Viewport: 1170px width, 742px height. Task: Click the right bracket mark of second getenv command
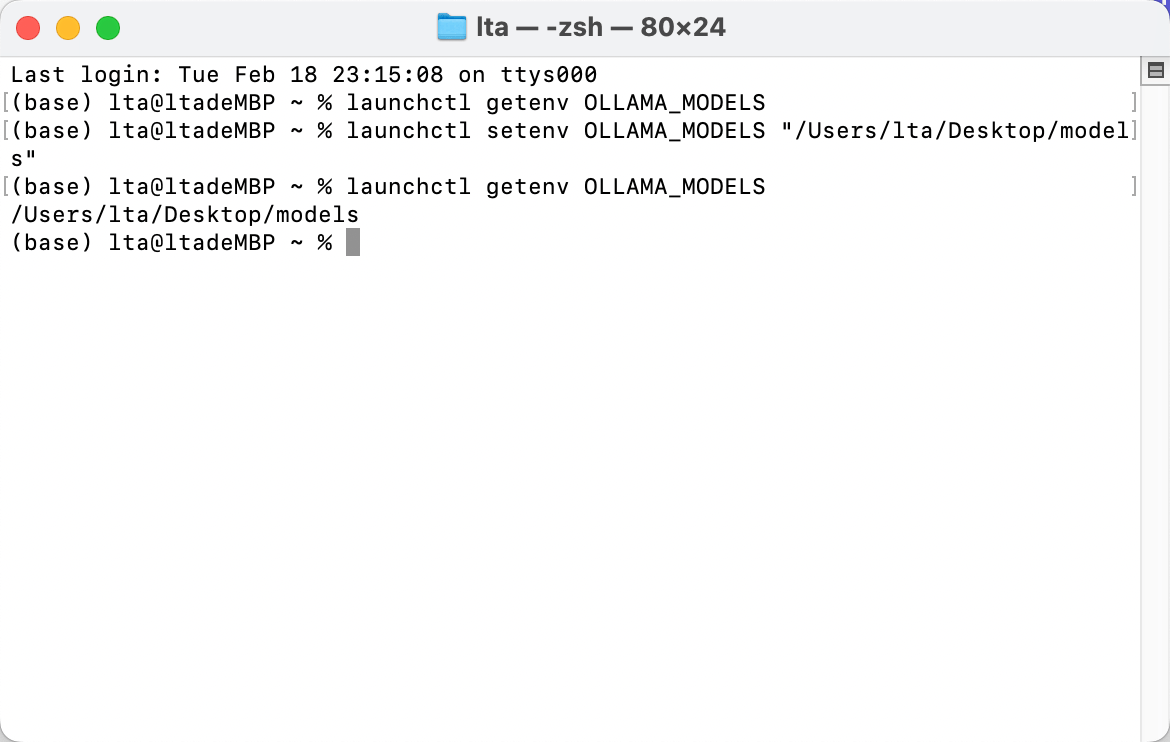click(1133, 186)
